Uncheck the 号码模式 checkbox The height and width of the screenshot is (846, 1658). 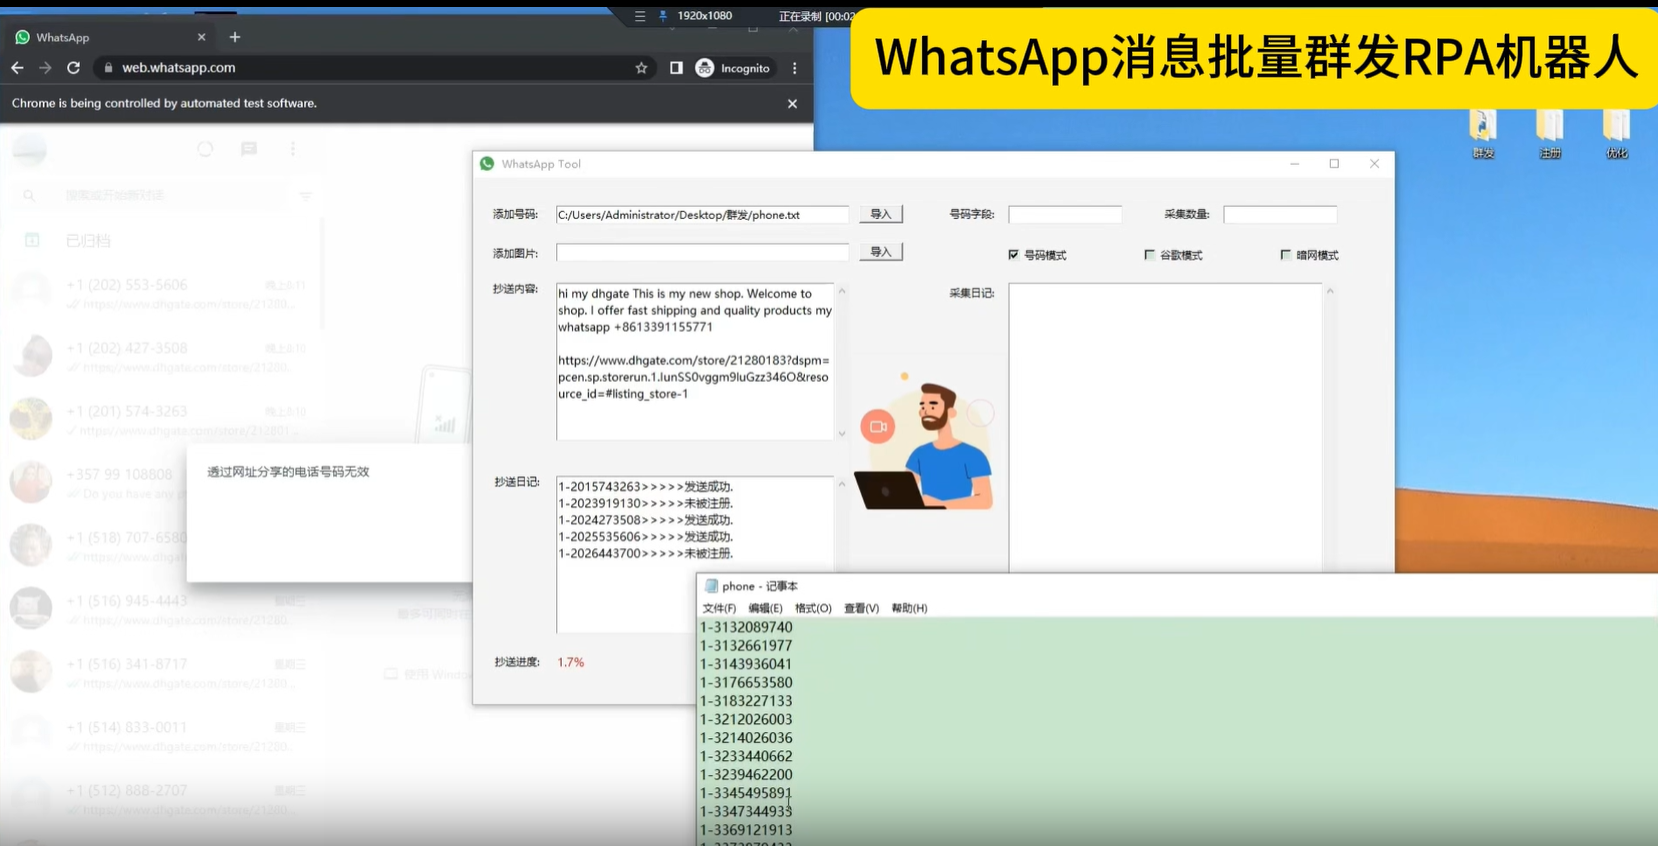[1014, 255]
